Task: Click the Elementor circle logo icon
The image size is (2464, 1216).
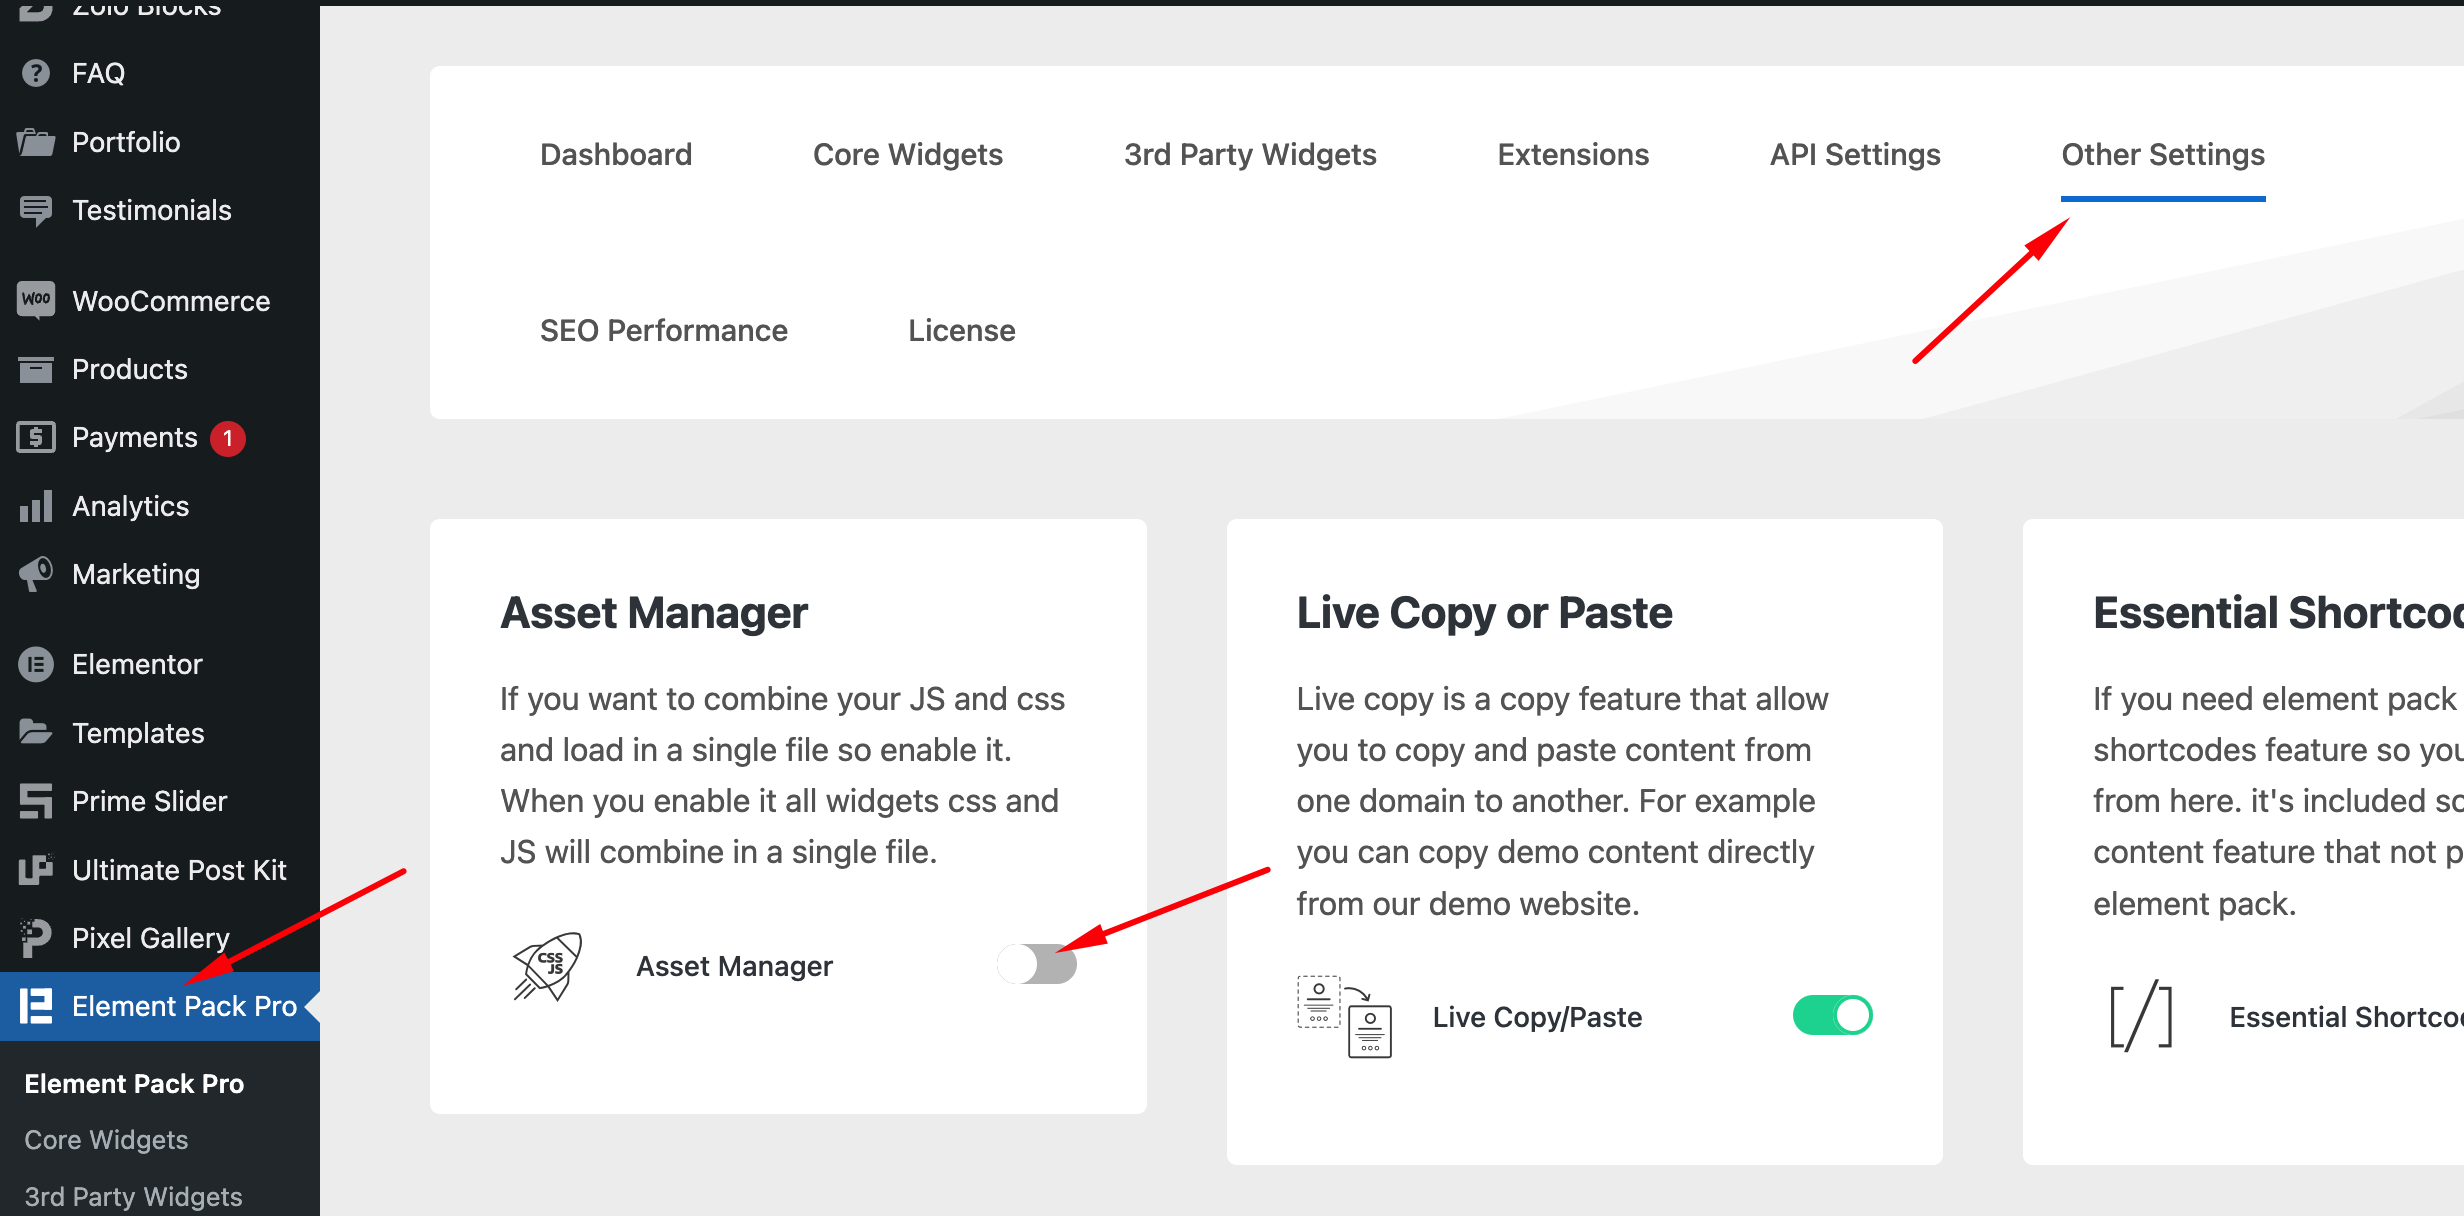Action: click(36, 664)
